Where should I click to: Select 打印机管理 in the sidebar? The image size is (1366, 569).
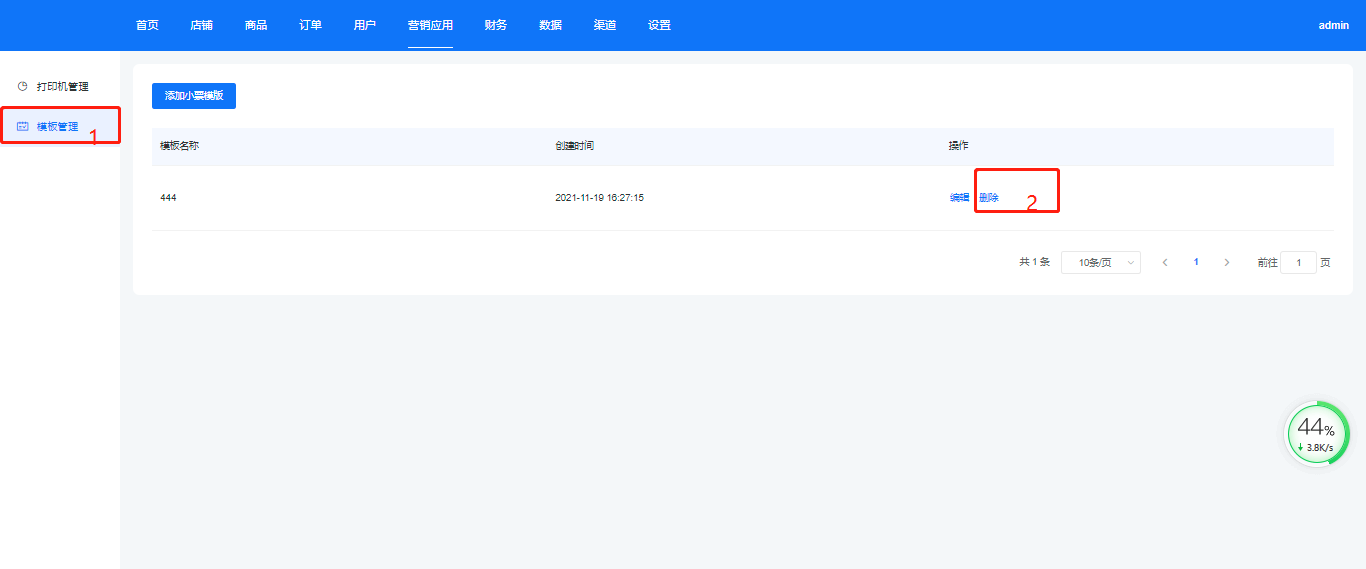pyautogui.click(x=62, y=87)
